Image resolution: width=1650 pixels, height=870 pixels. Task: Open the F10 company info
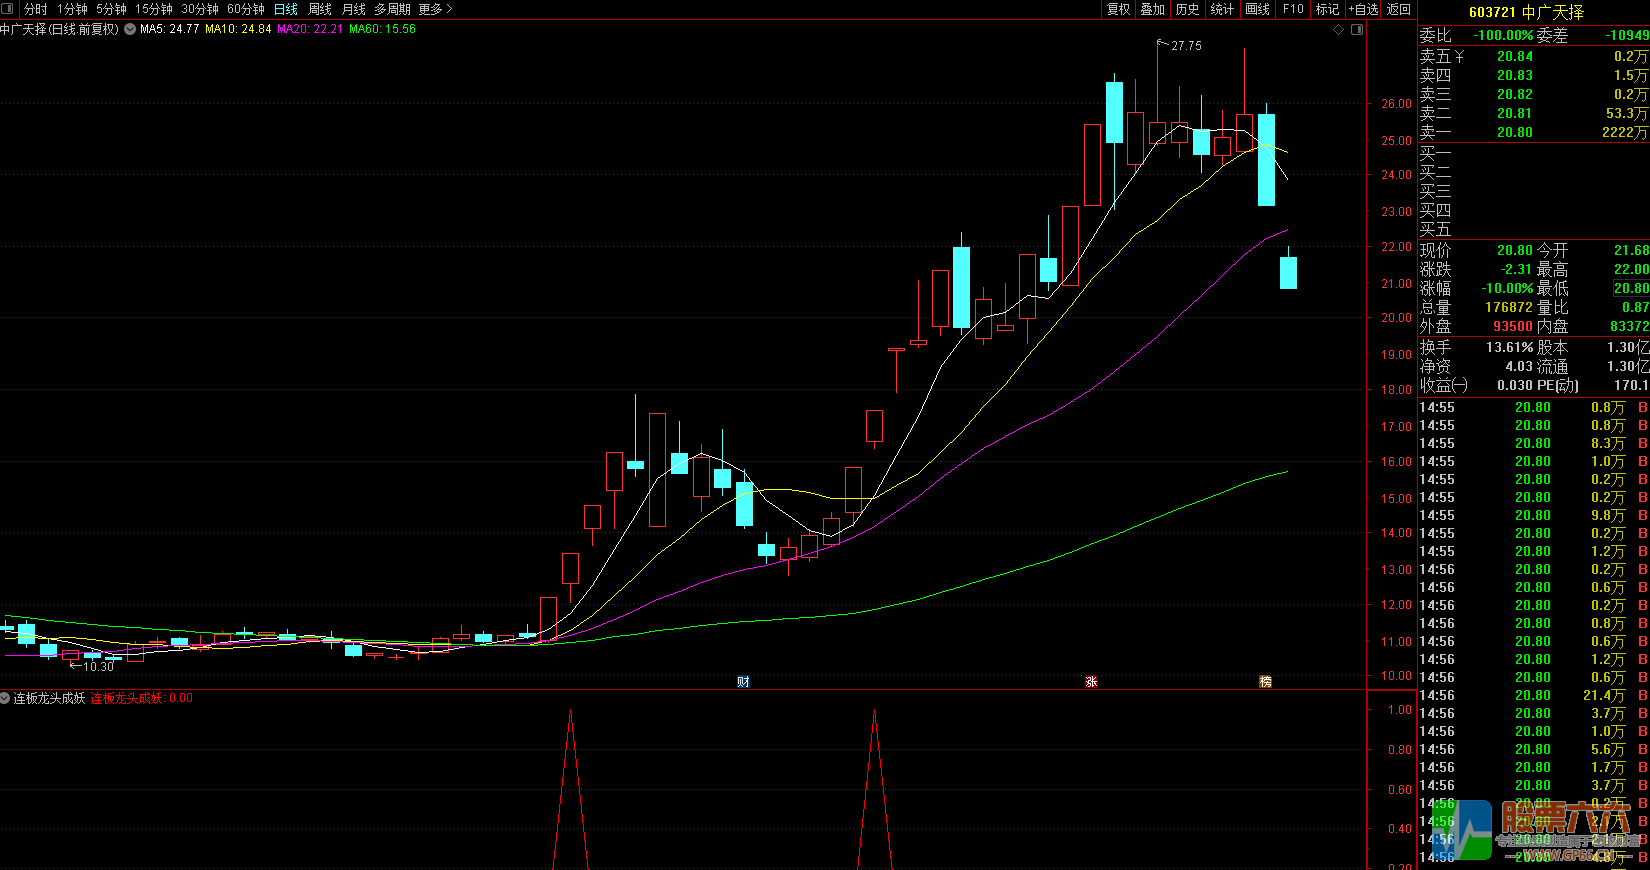pyautogui.click(x=1293, y=9)
